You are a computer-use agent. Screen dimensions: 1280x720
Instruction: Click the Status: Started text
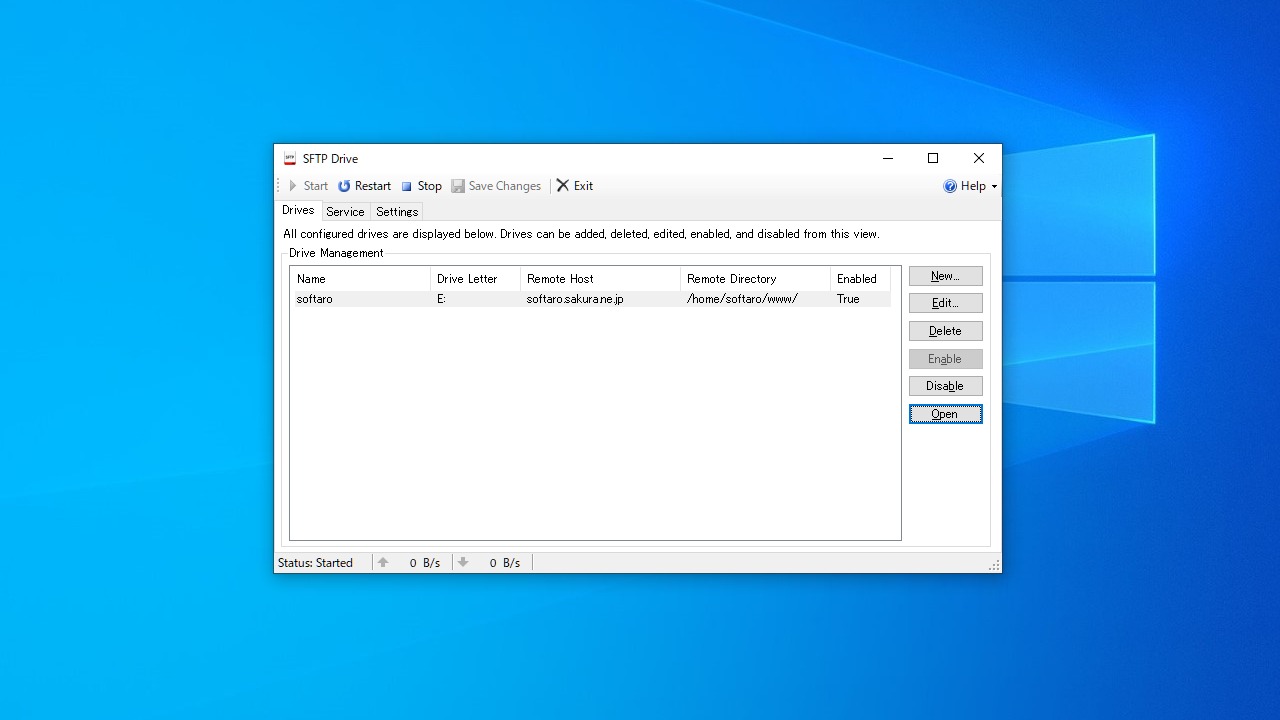(x=315, y=563)
